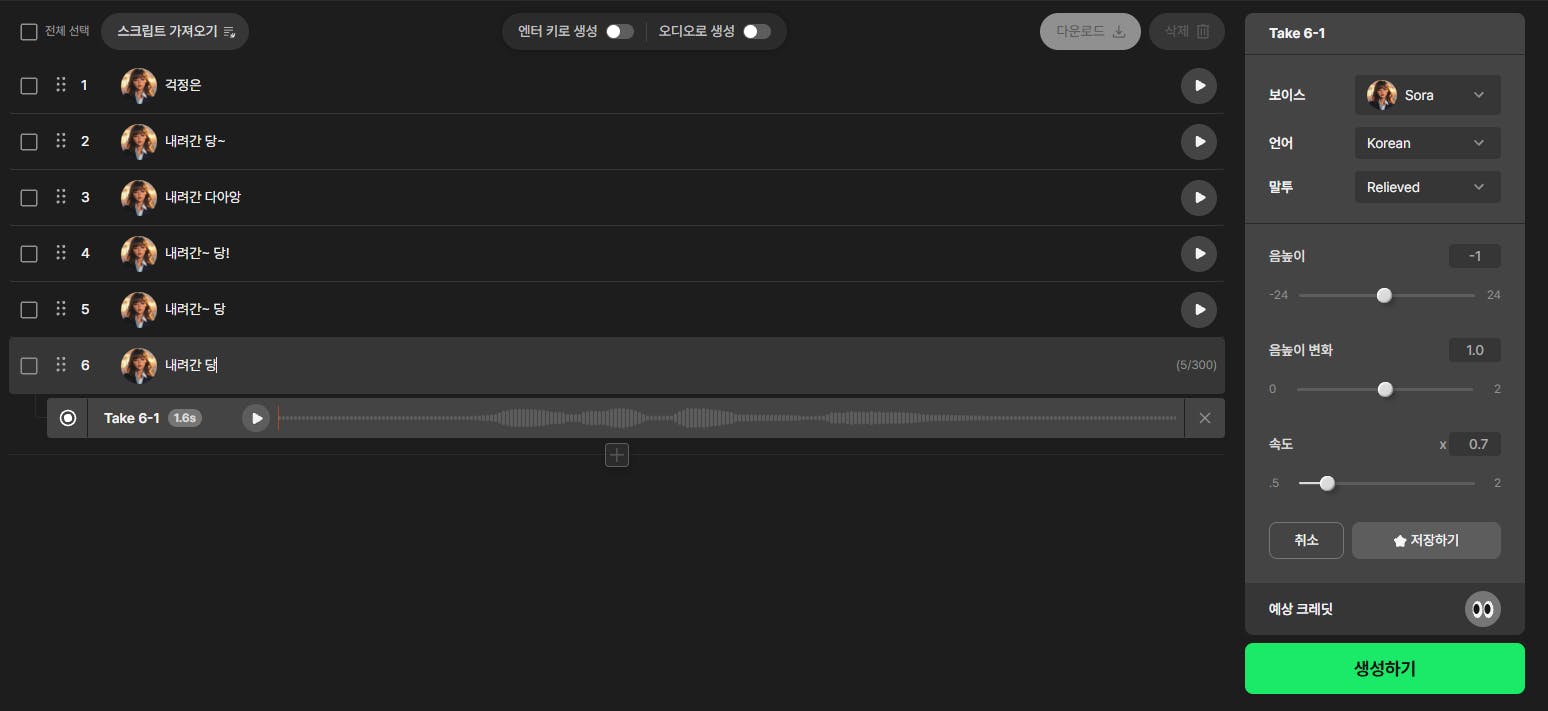
Task: Tick the checkbox for line 5
Action: coord(29,310)
